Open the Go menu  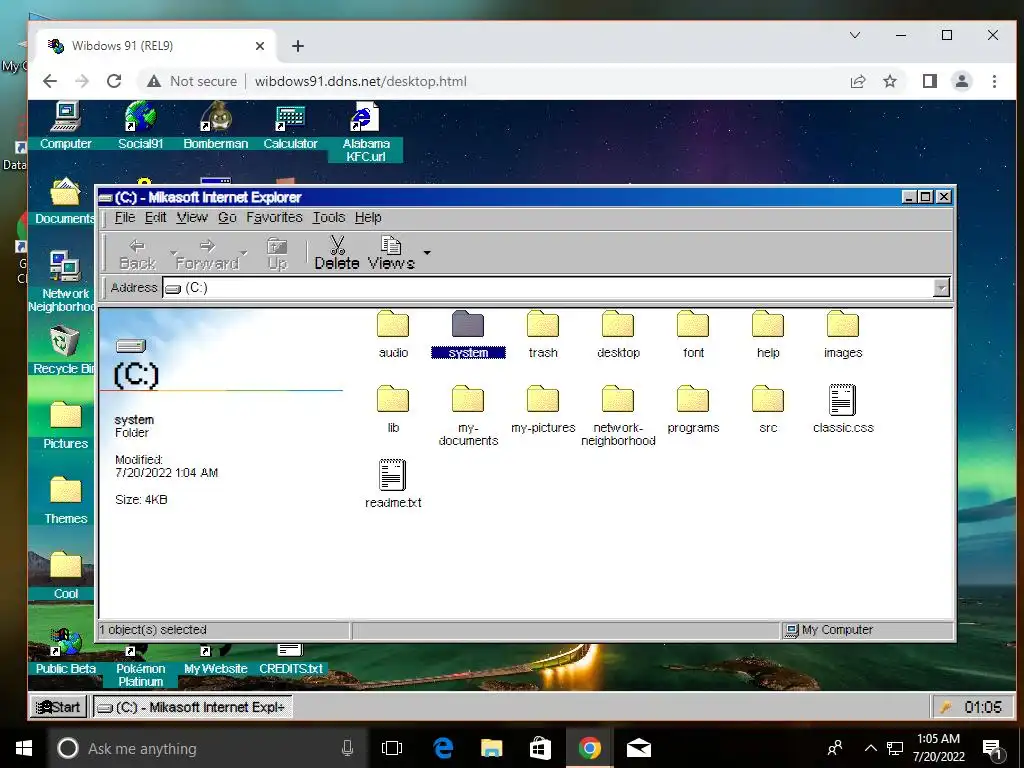point(227,217)
